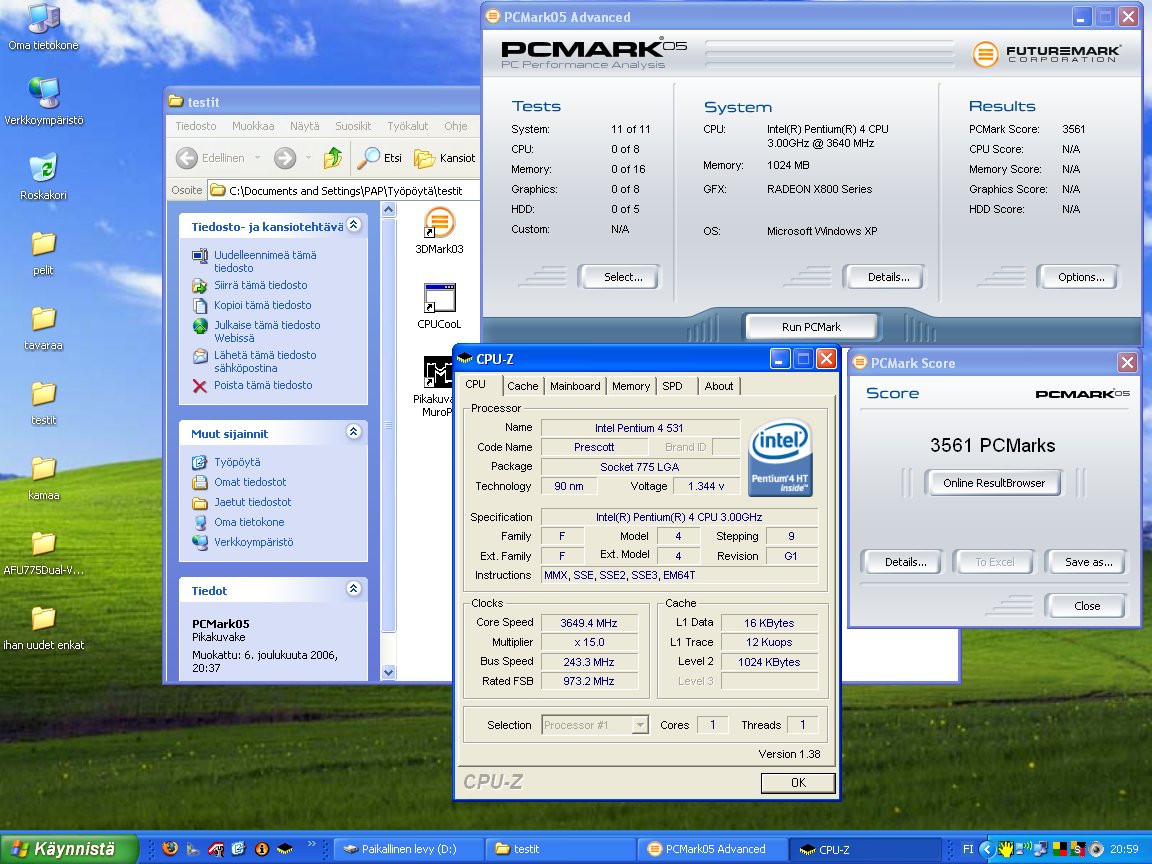Click the yellow hand tray icon
The height and width of the screenshot is (864, 1152).
click(1005, 849)
